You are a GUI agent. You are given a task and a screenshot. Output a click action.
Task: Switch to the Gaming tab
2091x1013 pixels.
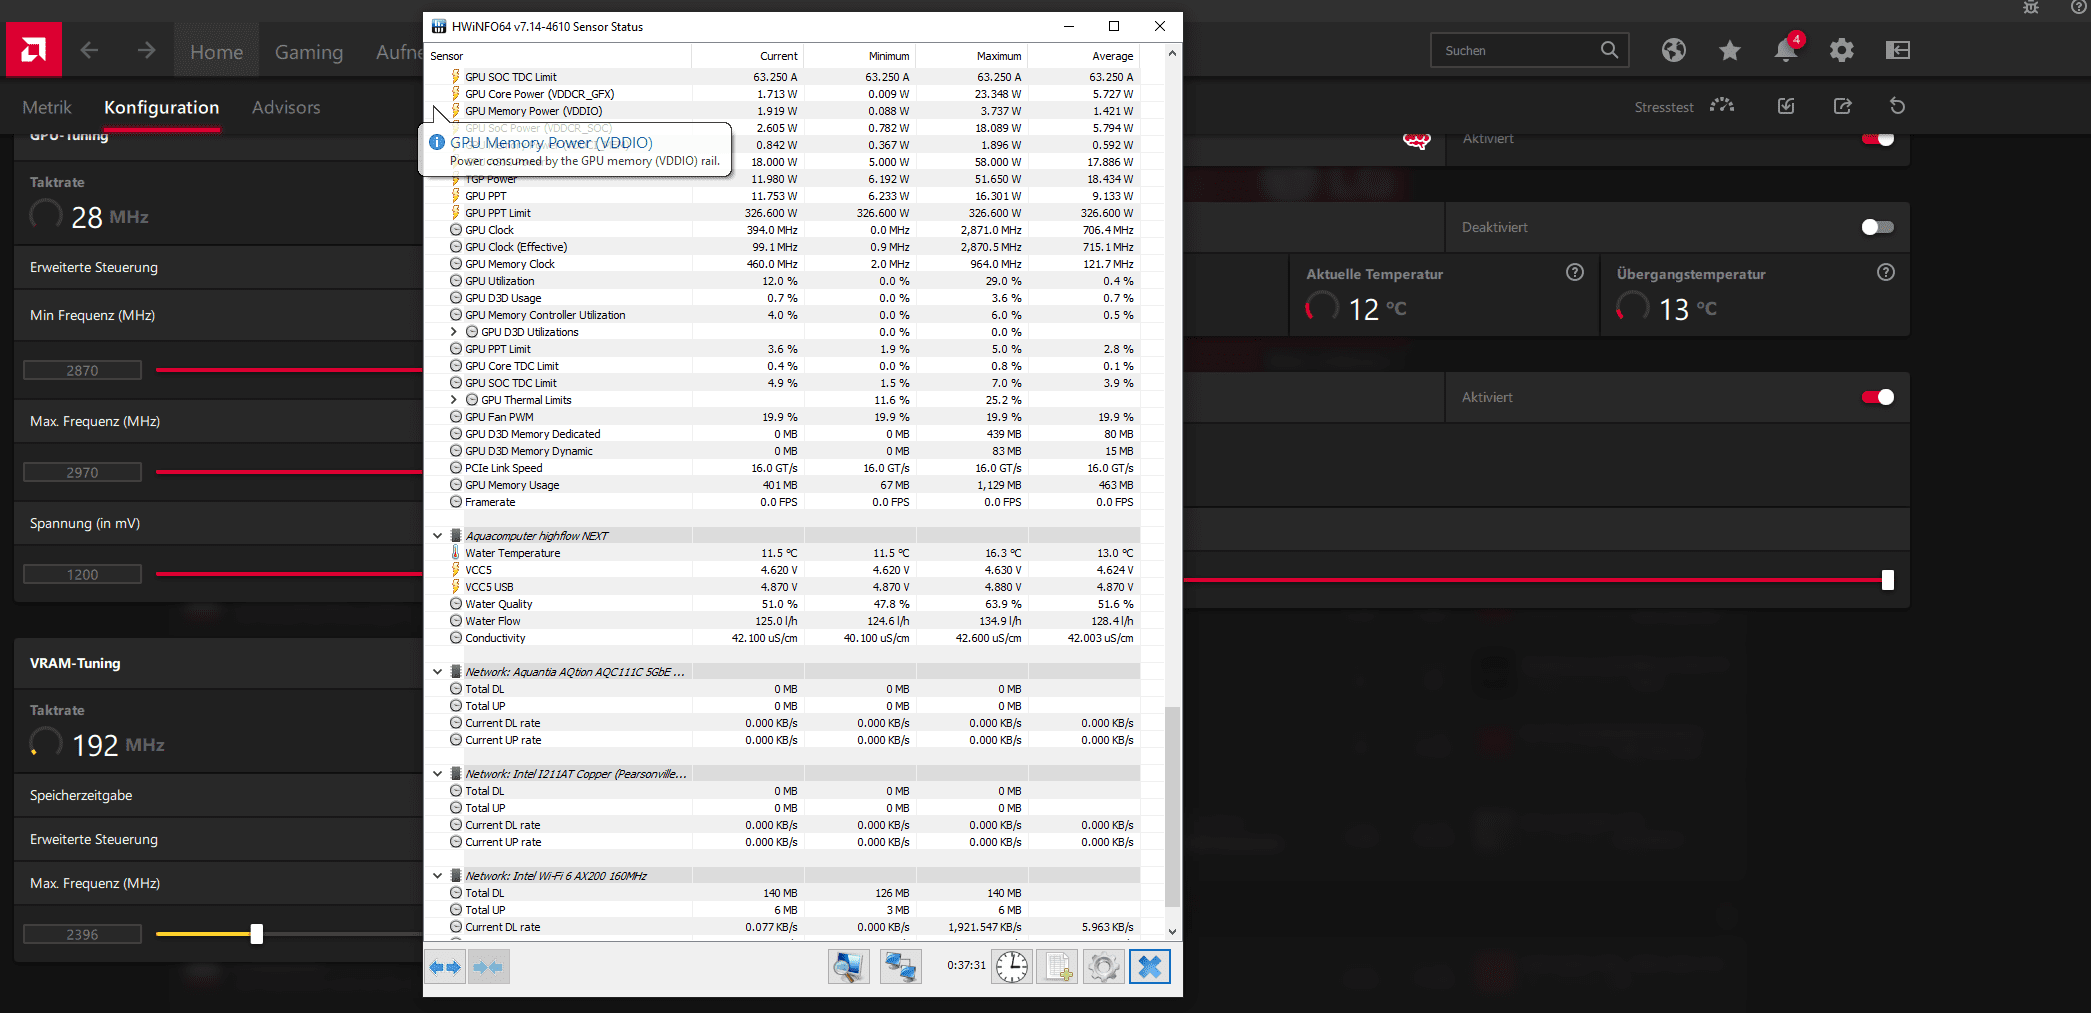pyautogui.click(x=309, y=52)
